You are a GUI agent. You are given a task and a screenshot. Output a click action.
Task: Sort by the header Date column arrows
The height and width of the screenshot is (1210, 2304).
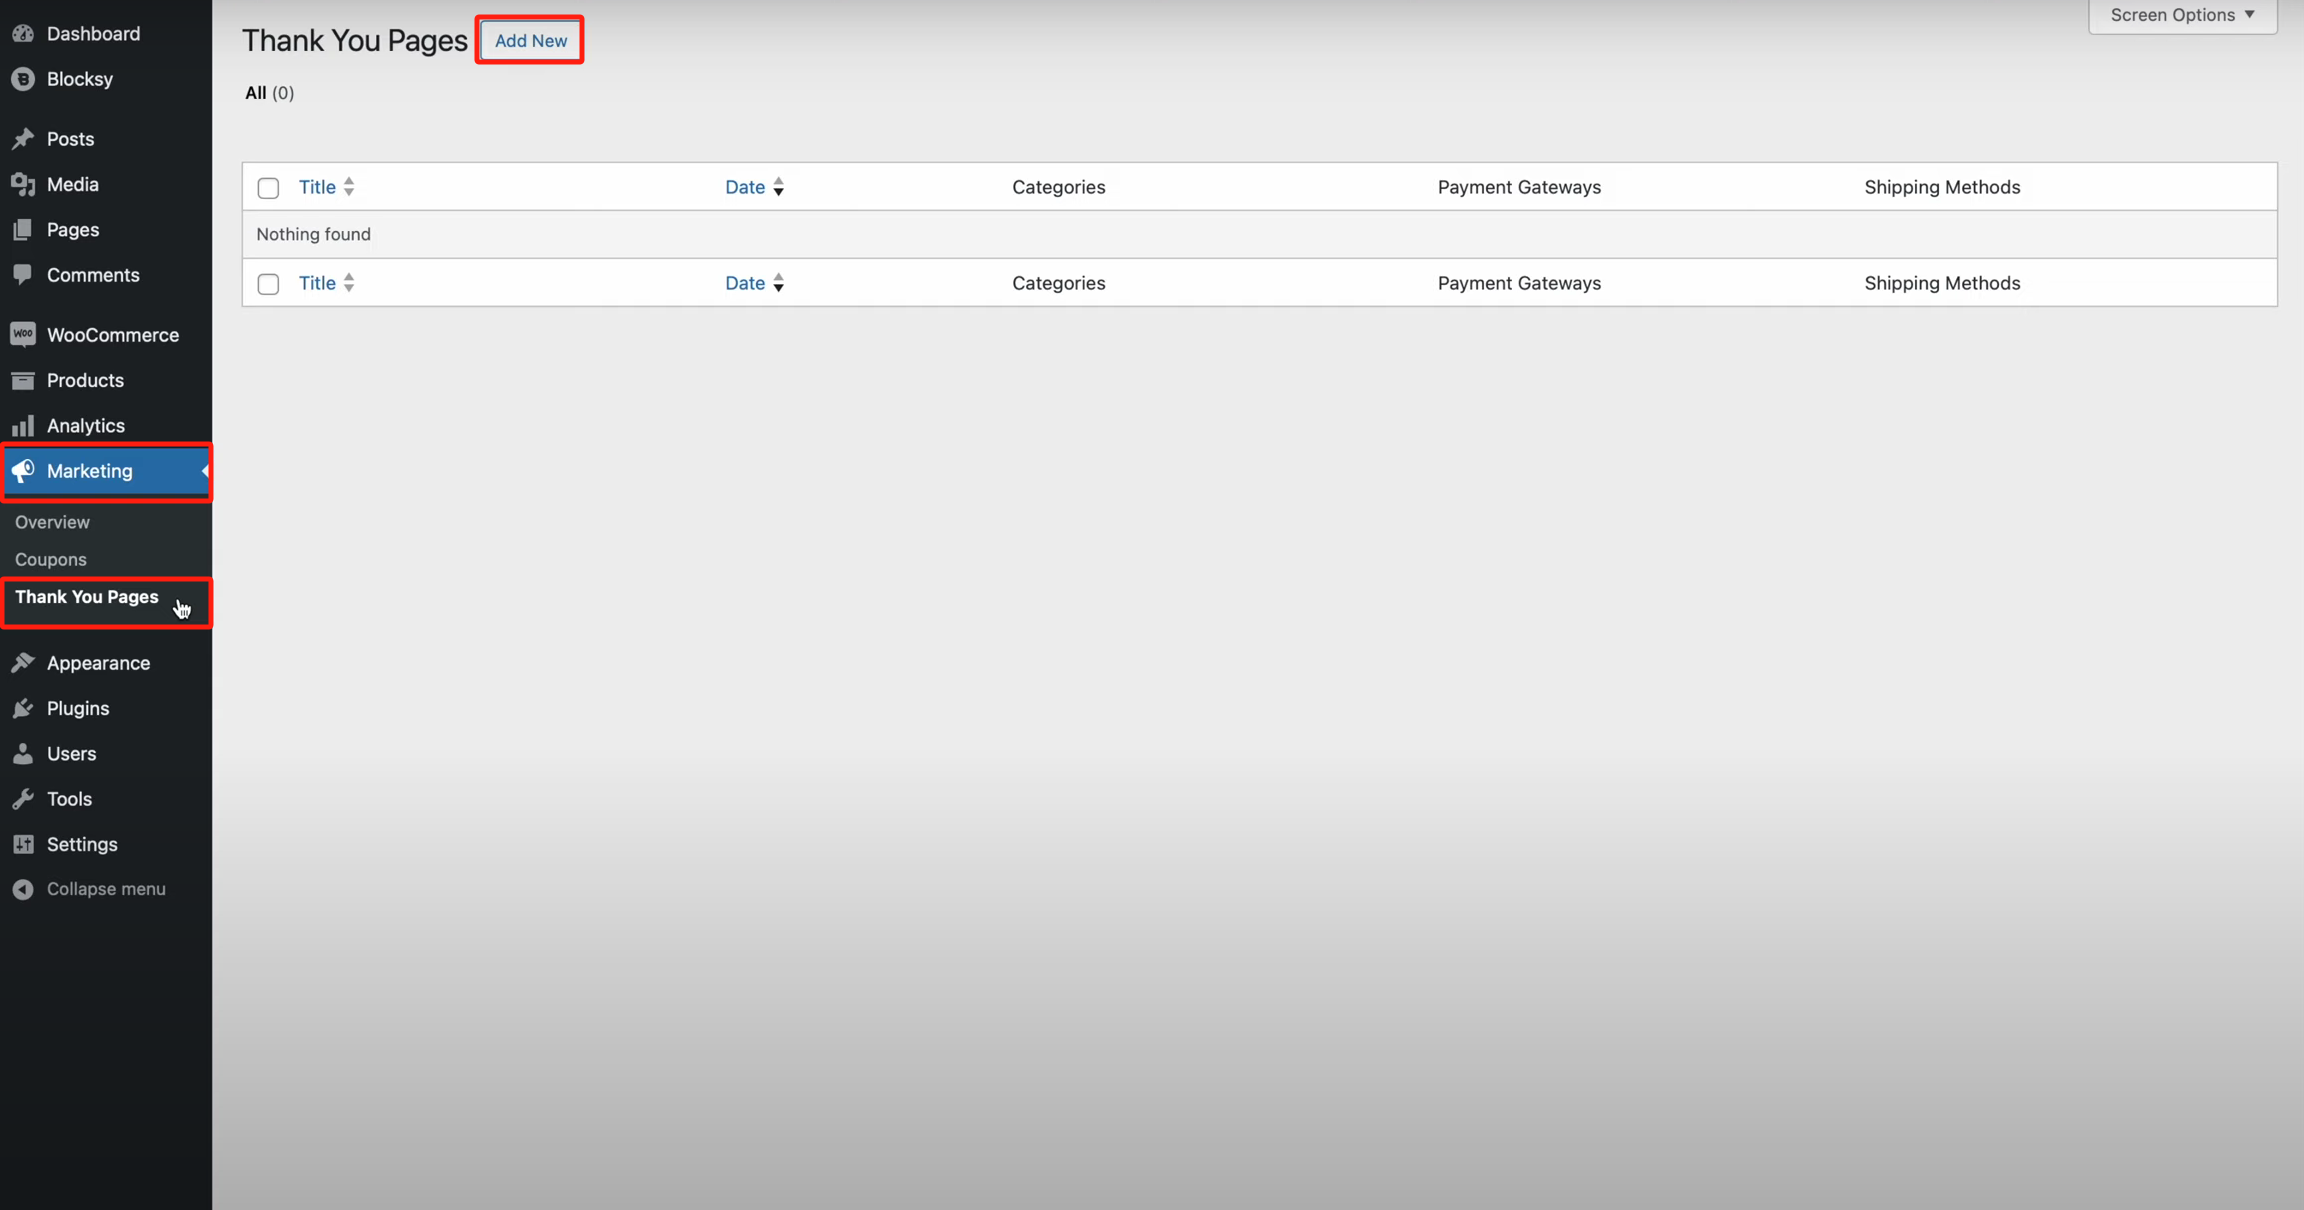click(x=778, y=187)
